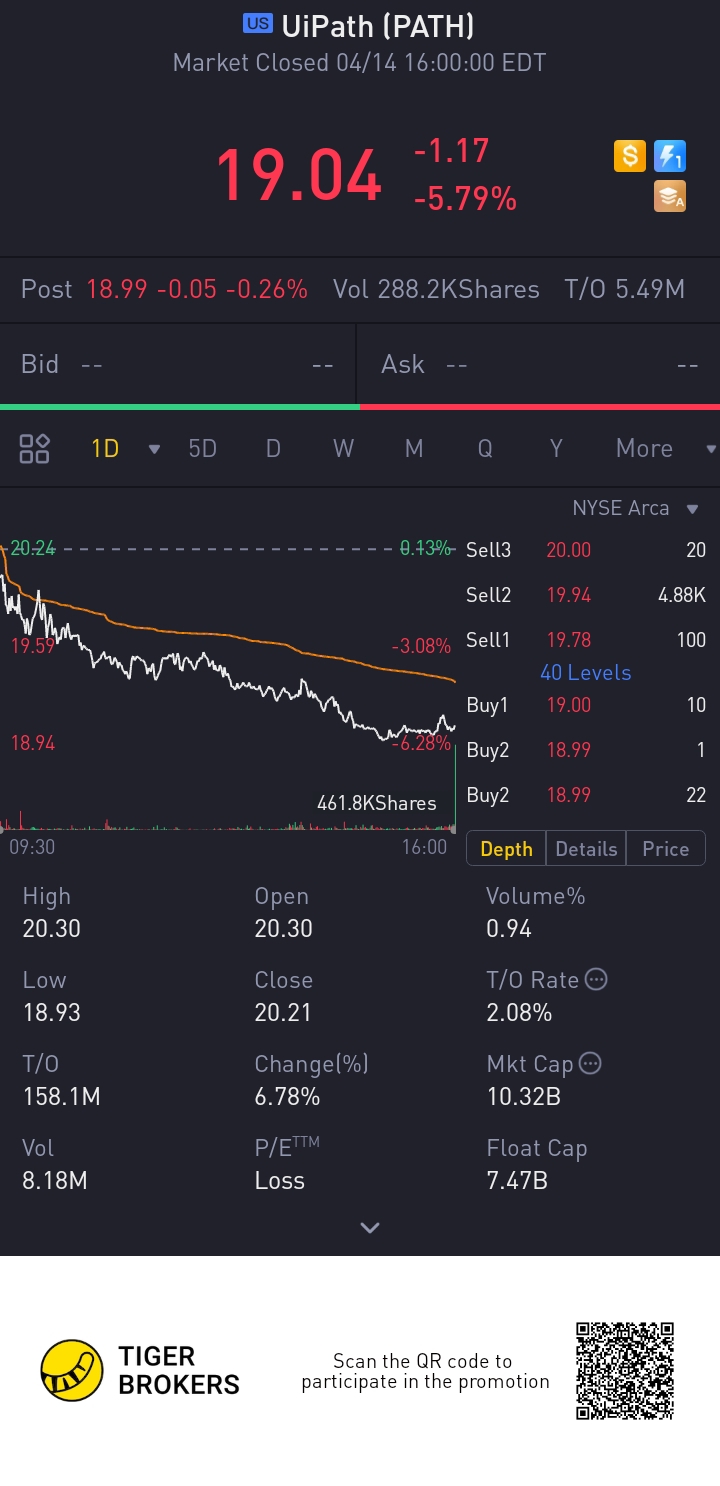The height and width of the screenshot is (1486, 720).
Task: Switch to the D daily chart tab
Action: click(273, 448)
